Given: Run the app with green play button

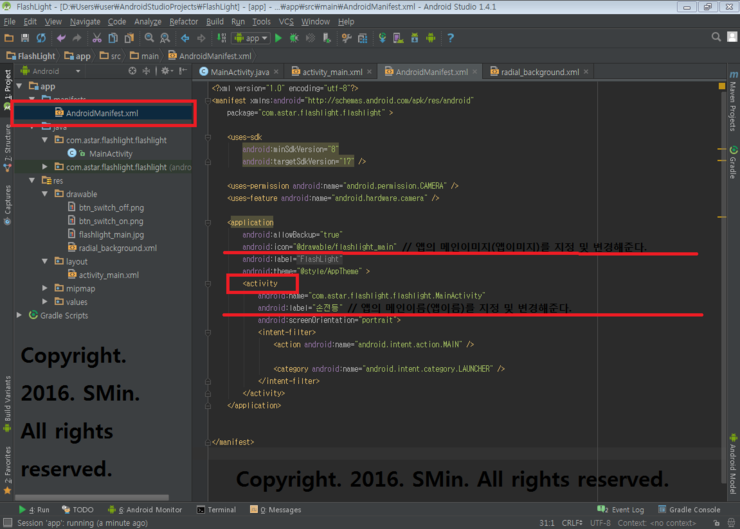Looking at the screenshot, I should point(278,38).
